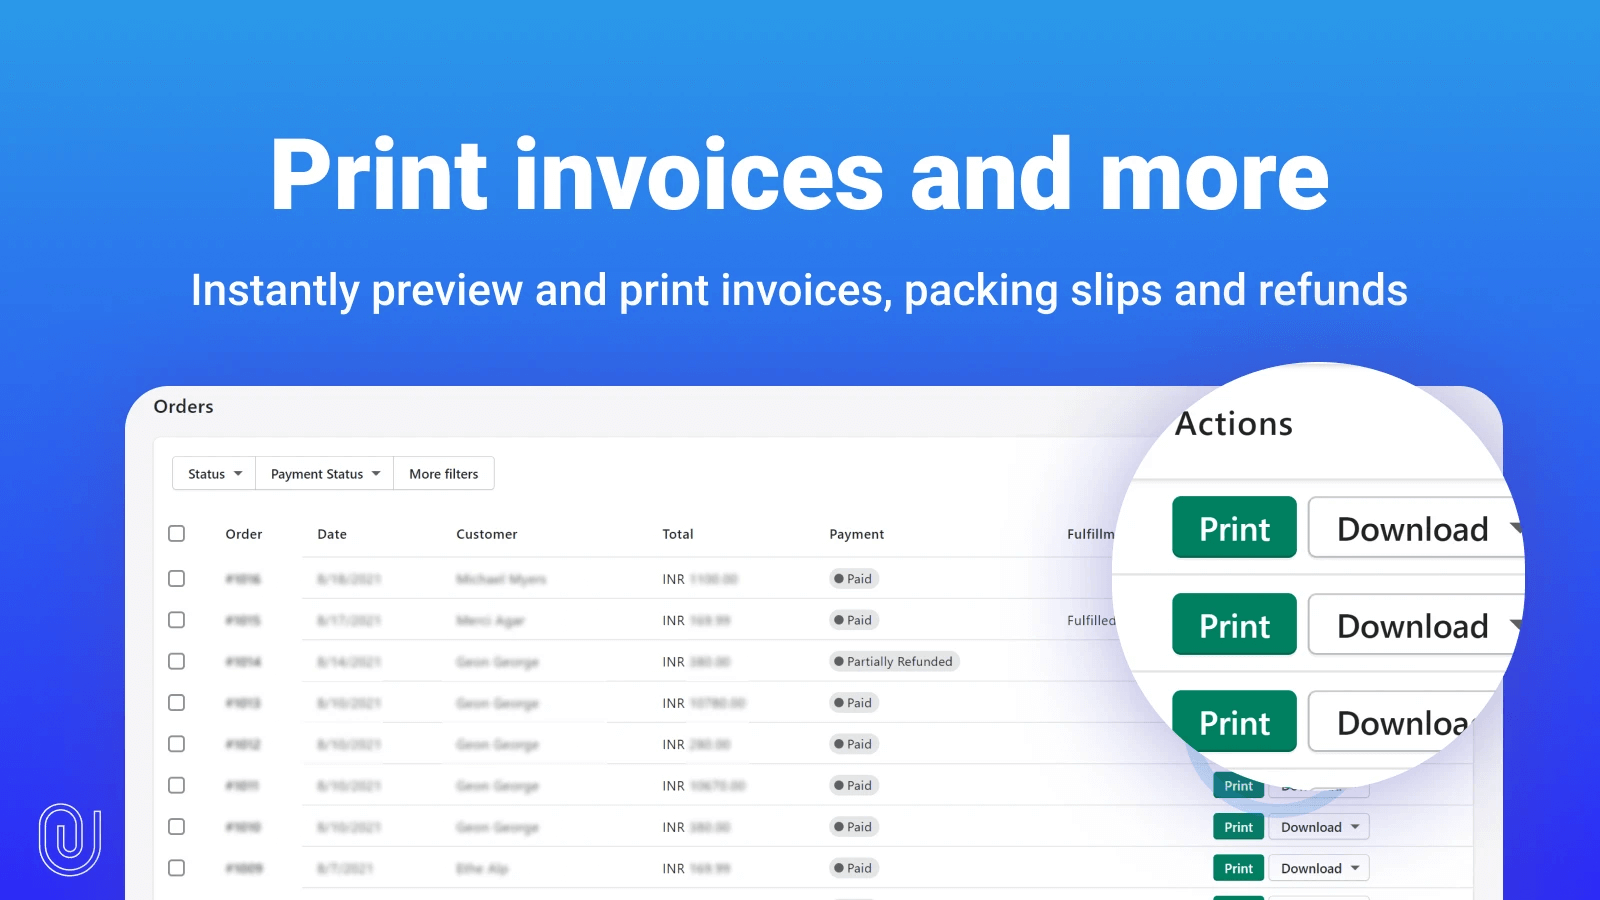Viewport: 1600px width, 900px height.
Task: Click the paperclip app logo icon
Action: click(x=69, y=838)
